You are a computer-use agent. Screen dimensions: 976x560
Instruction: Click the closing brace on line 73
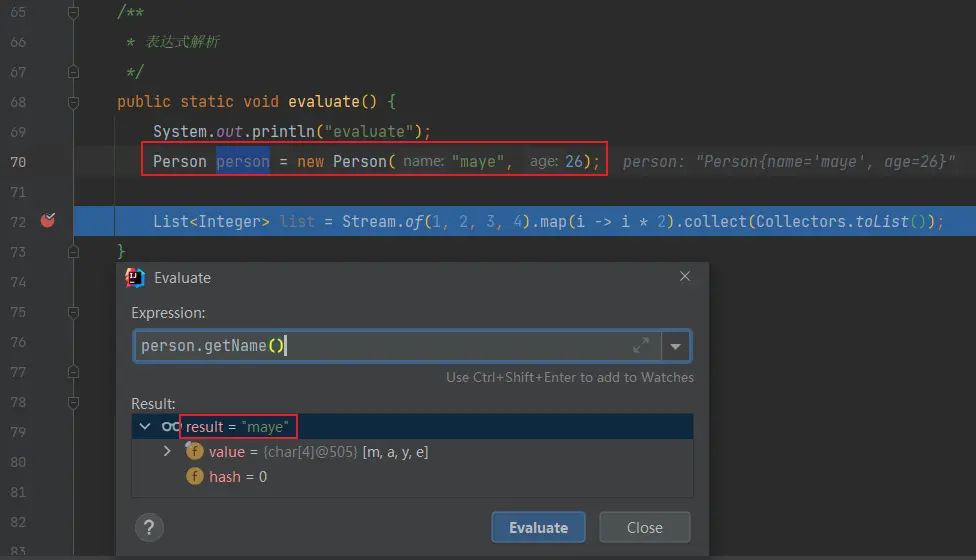click(x=121, y=251)
